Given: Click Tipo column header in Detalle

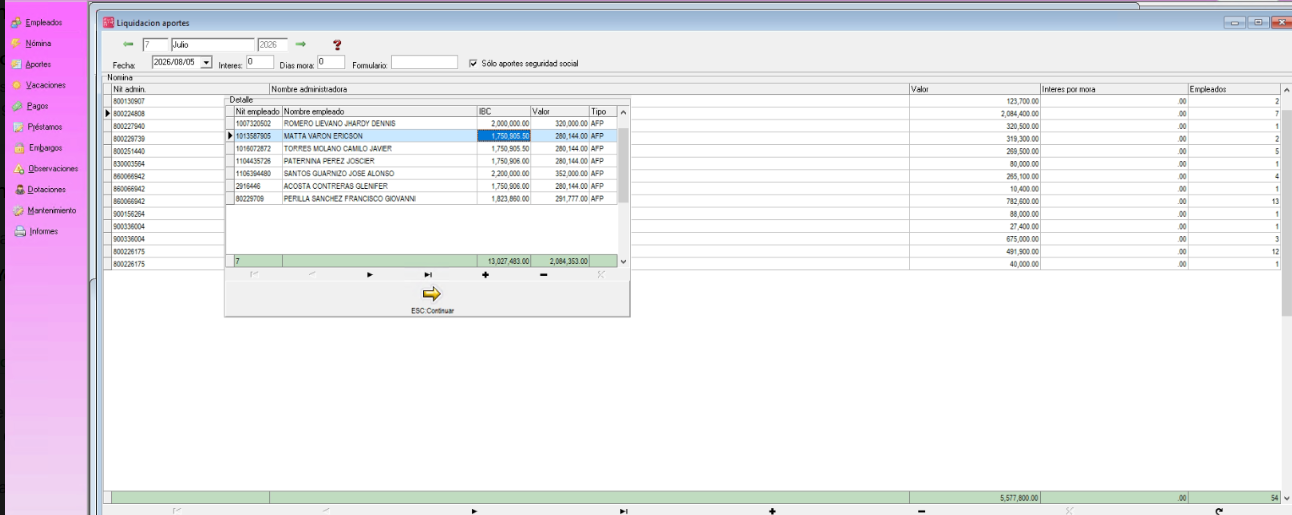Looking at the screenshot, I should click(x=603, y=111).
